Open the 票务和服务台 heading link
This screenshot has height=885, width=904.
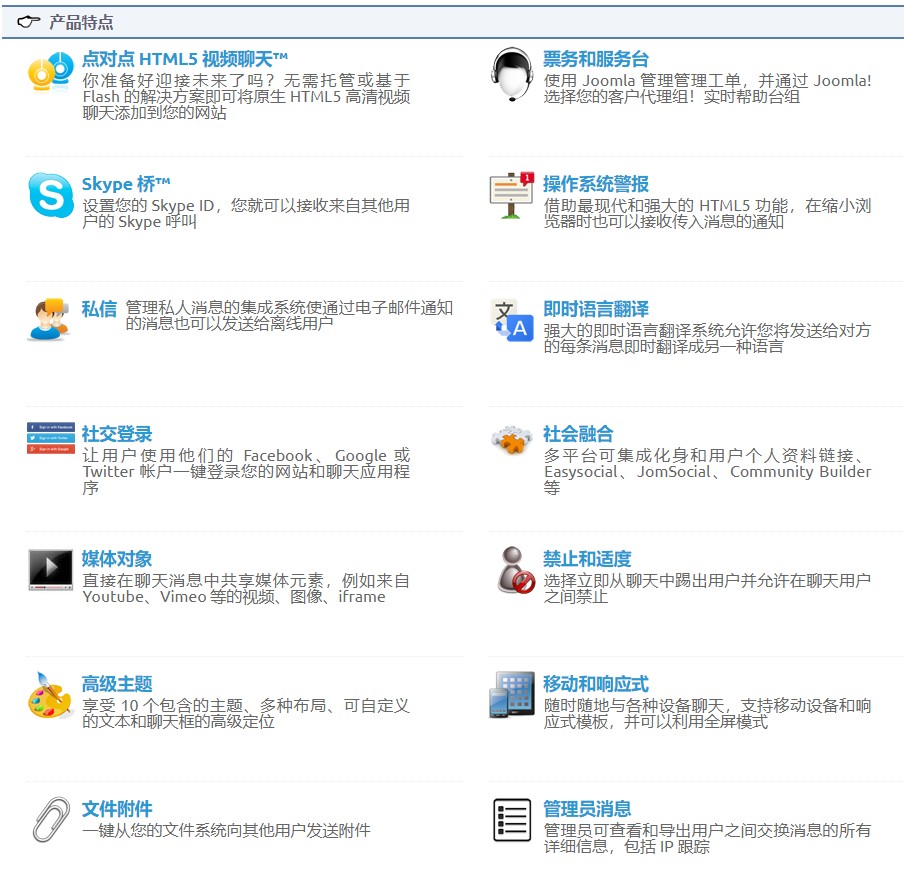(596, 59)
